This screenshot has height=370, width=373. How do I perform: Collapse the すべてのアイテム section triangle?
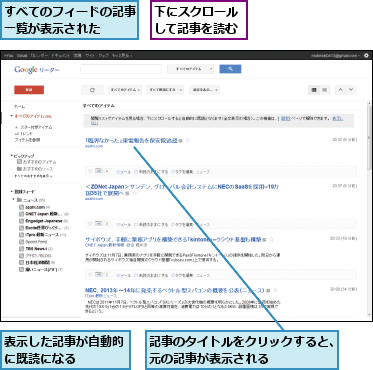(12, 116)
